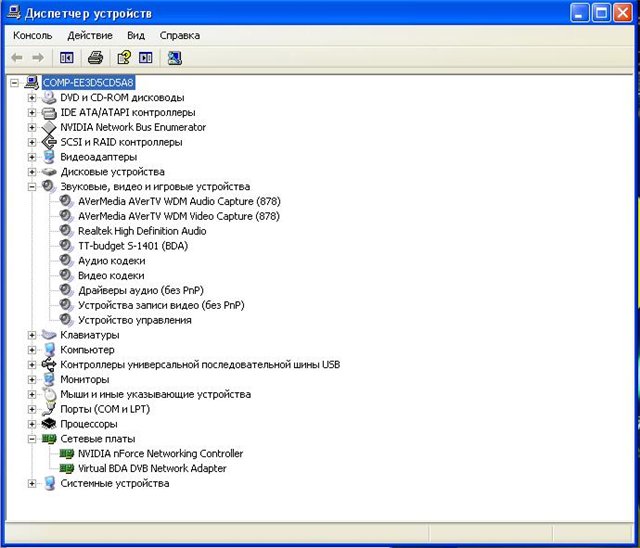Viewport: 640px width, 548px height.
Task: Expand SCSI и RAID контроллеры node
Action: point(32,142)
